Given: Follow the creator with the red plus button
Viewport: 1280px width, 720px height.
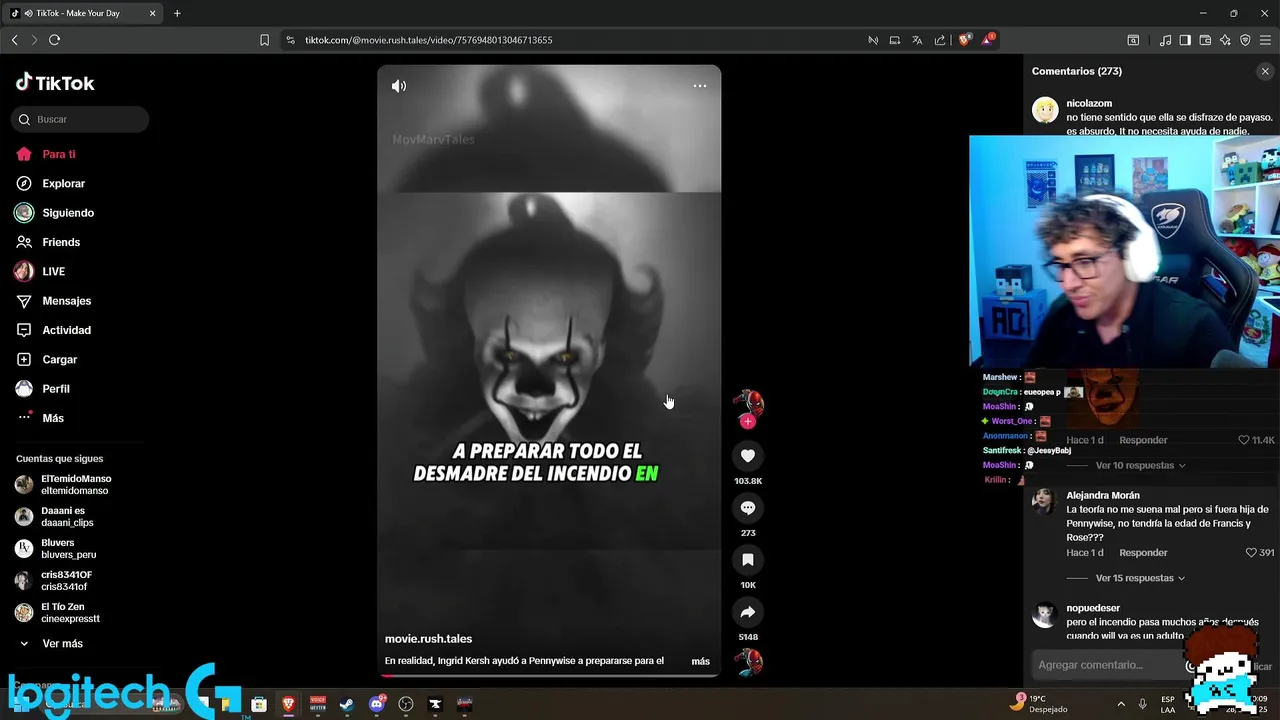Looking at the screenshot, I should pyautogui.click(x=747, y=421).
